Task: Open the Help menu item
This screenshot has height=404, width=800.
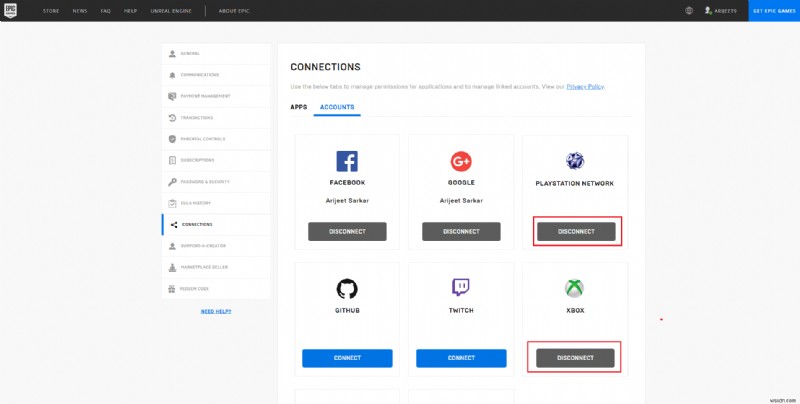Action: point(131,11)
